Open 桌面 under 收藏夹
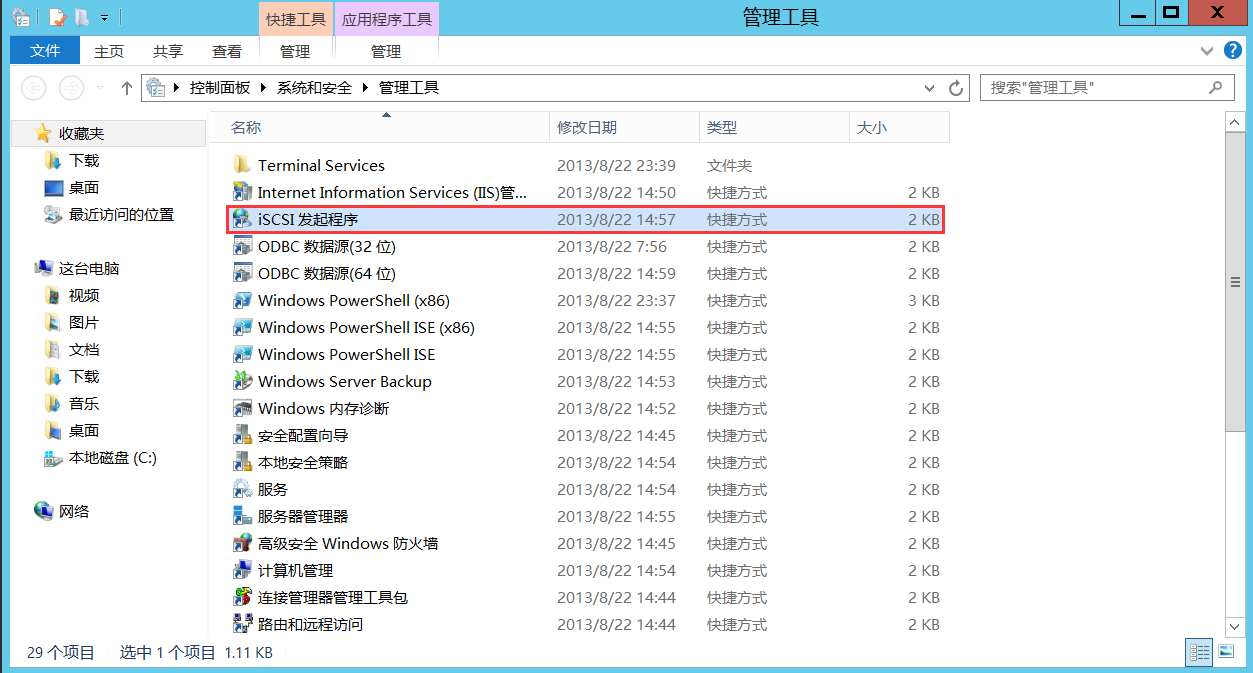The image size is (1253, 673). click(84, 187)
